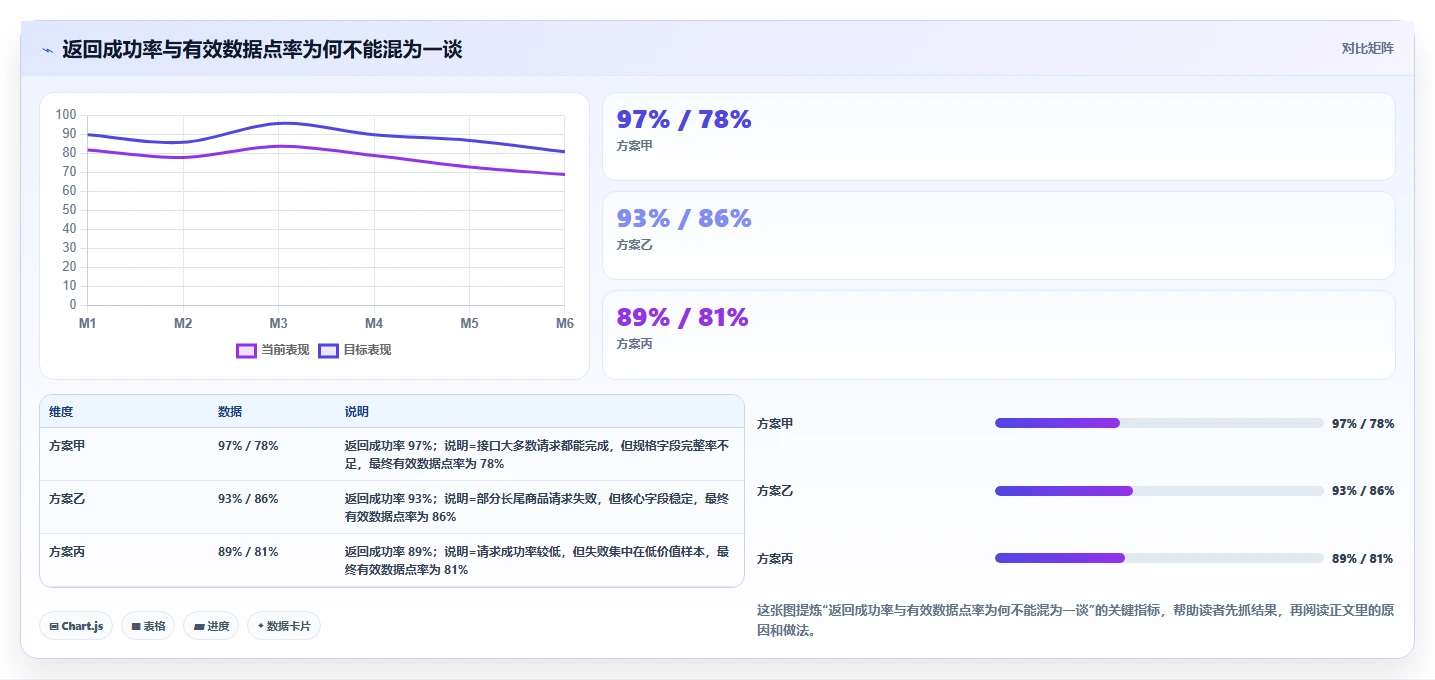Click the 50 tick on the chart y-axis
Image resolution: width=1435 pixels, height=680 pixels.
(69, 210)
